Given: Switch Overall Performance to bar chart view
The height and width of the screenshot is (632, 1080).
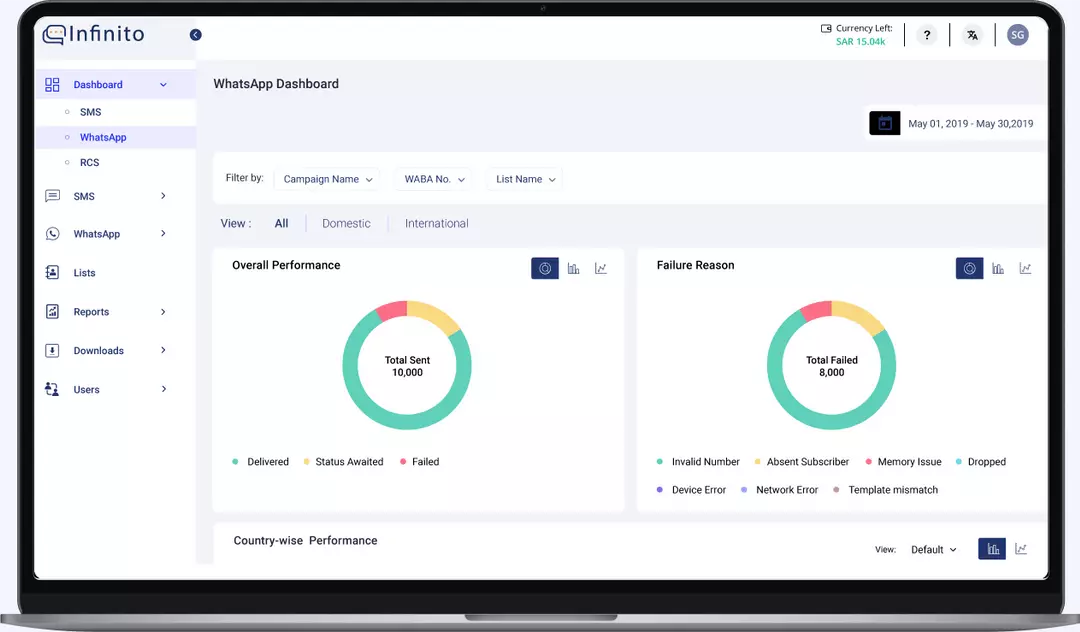Looking at the screenshot, I should point(573,268).
